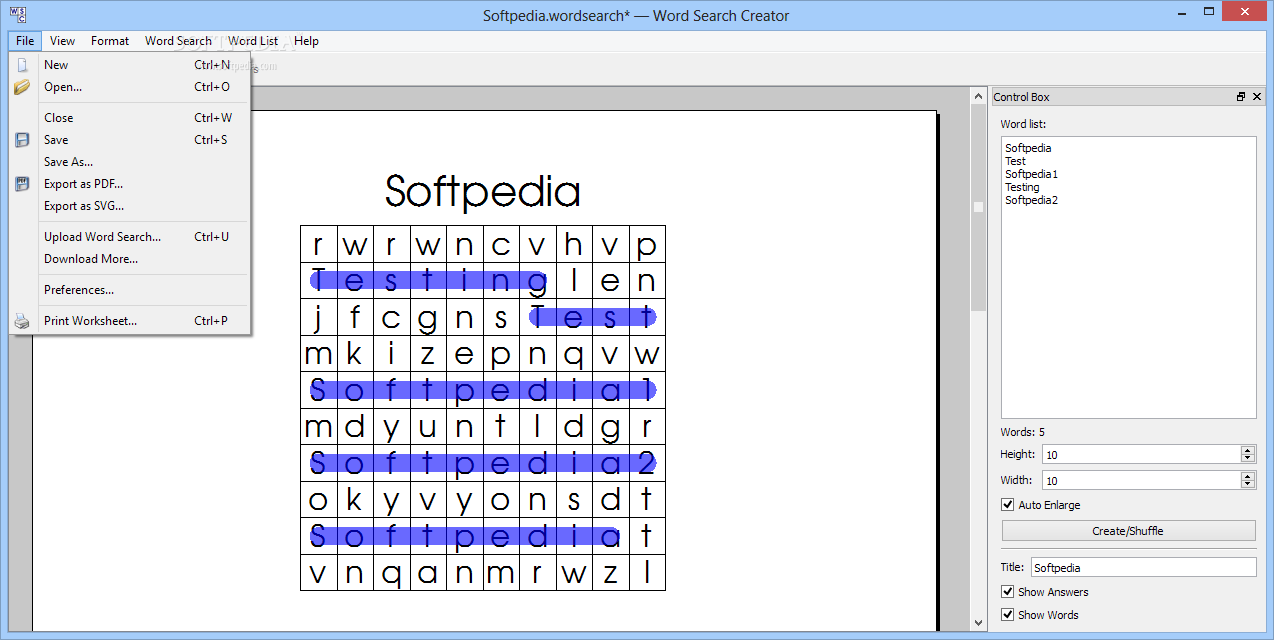The width and height of the screenshot is (1274, 640).
Task: Click the 'Softpedia' puzzle title text
Action: 482,192
